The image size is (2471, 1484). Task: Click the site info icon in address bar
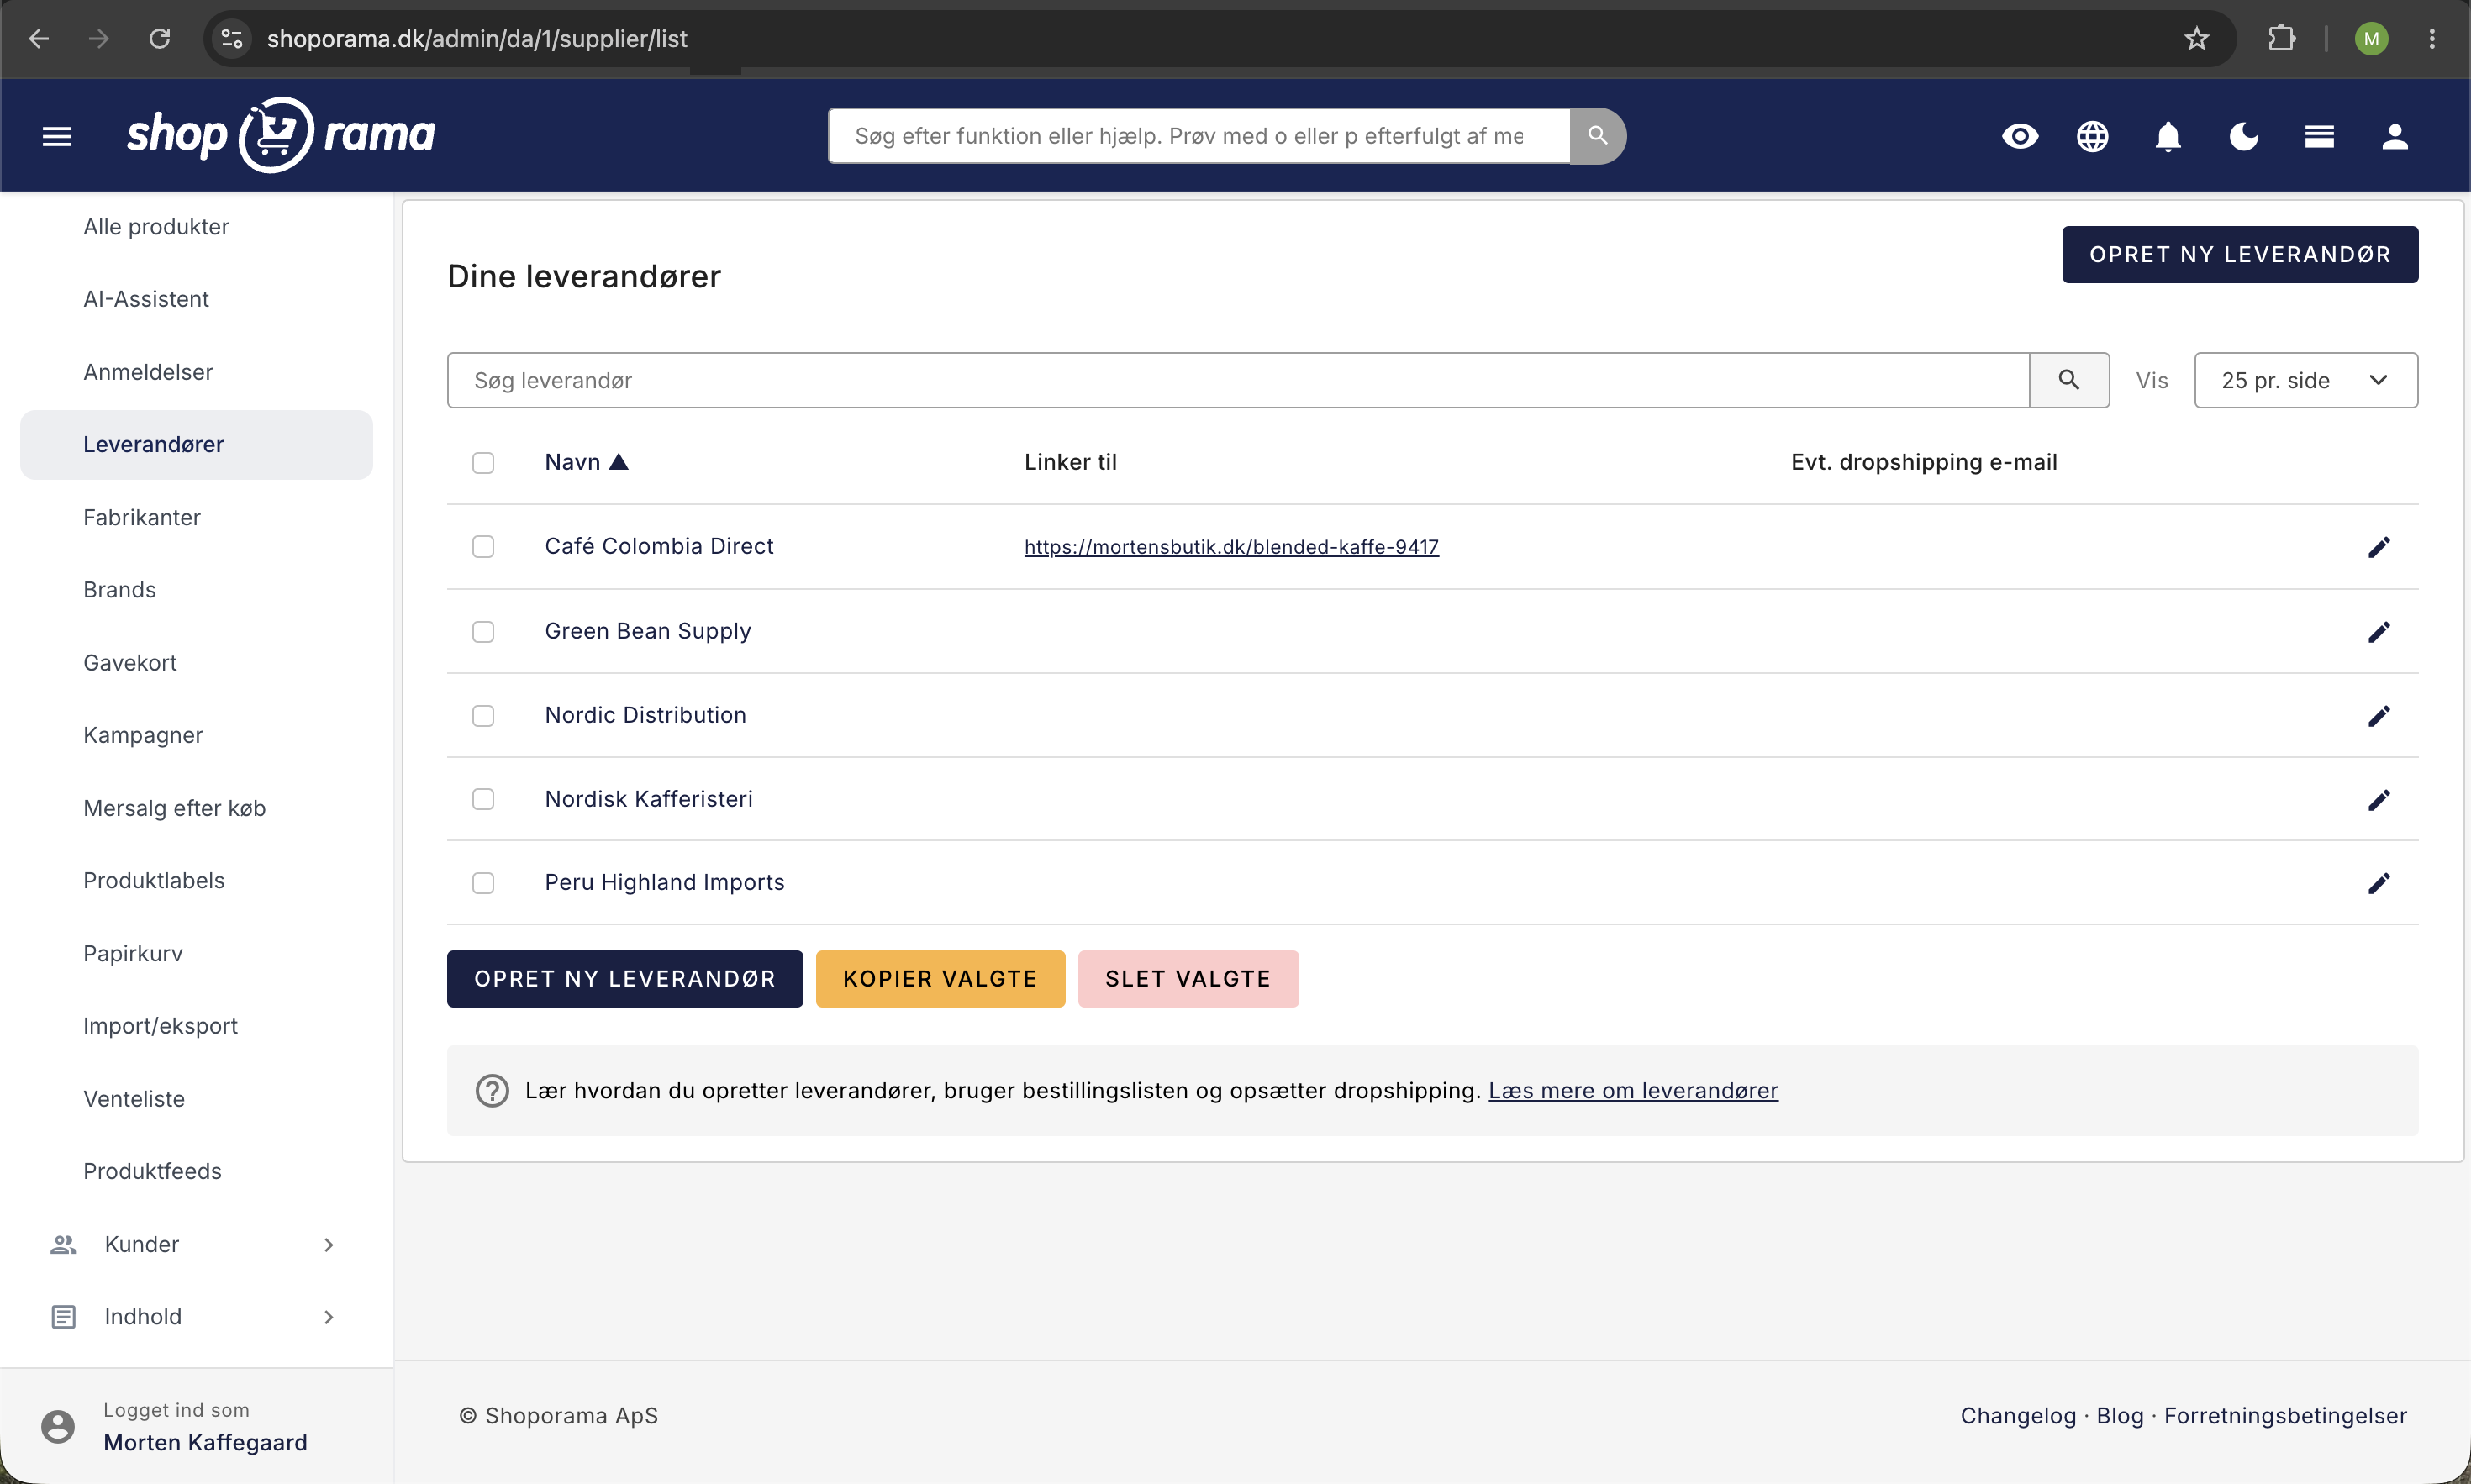(x=232, y=39)
